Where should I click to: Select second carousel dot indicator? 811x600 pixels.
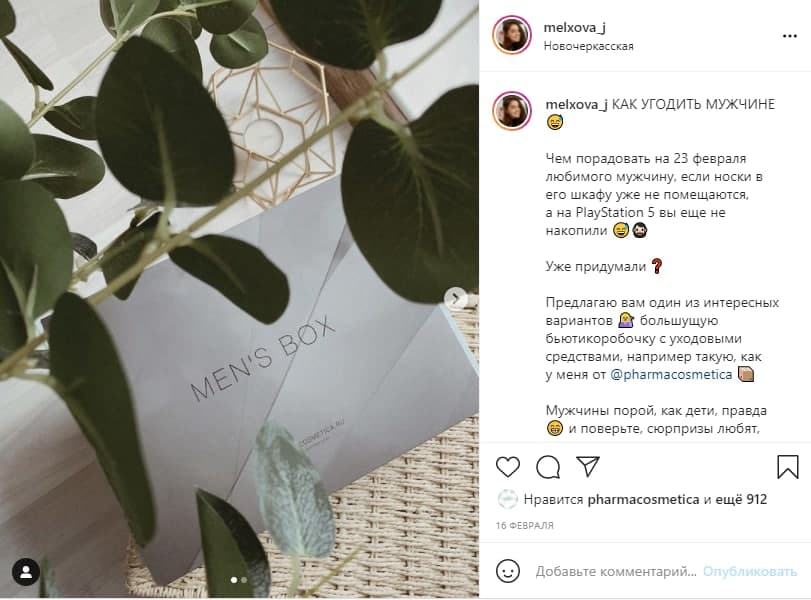(x=244, y=580)
